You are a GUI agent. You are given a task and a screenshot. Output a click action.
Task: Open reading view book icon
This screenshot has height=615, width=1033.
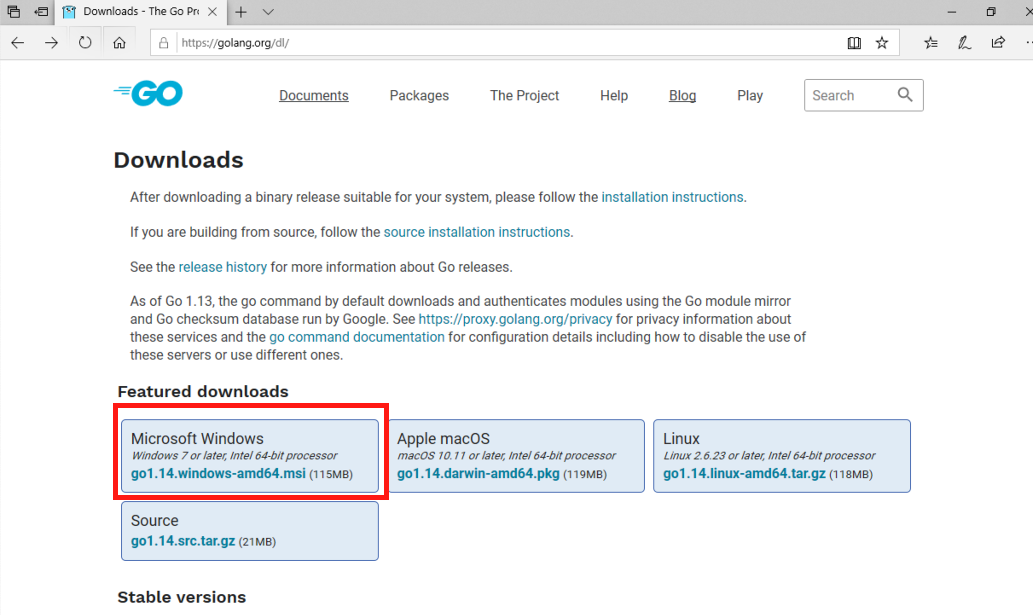pyautogui.click(x=854, y=43)
